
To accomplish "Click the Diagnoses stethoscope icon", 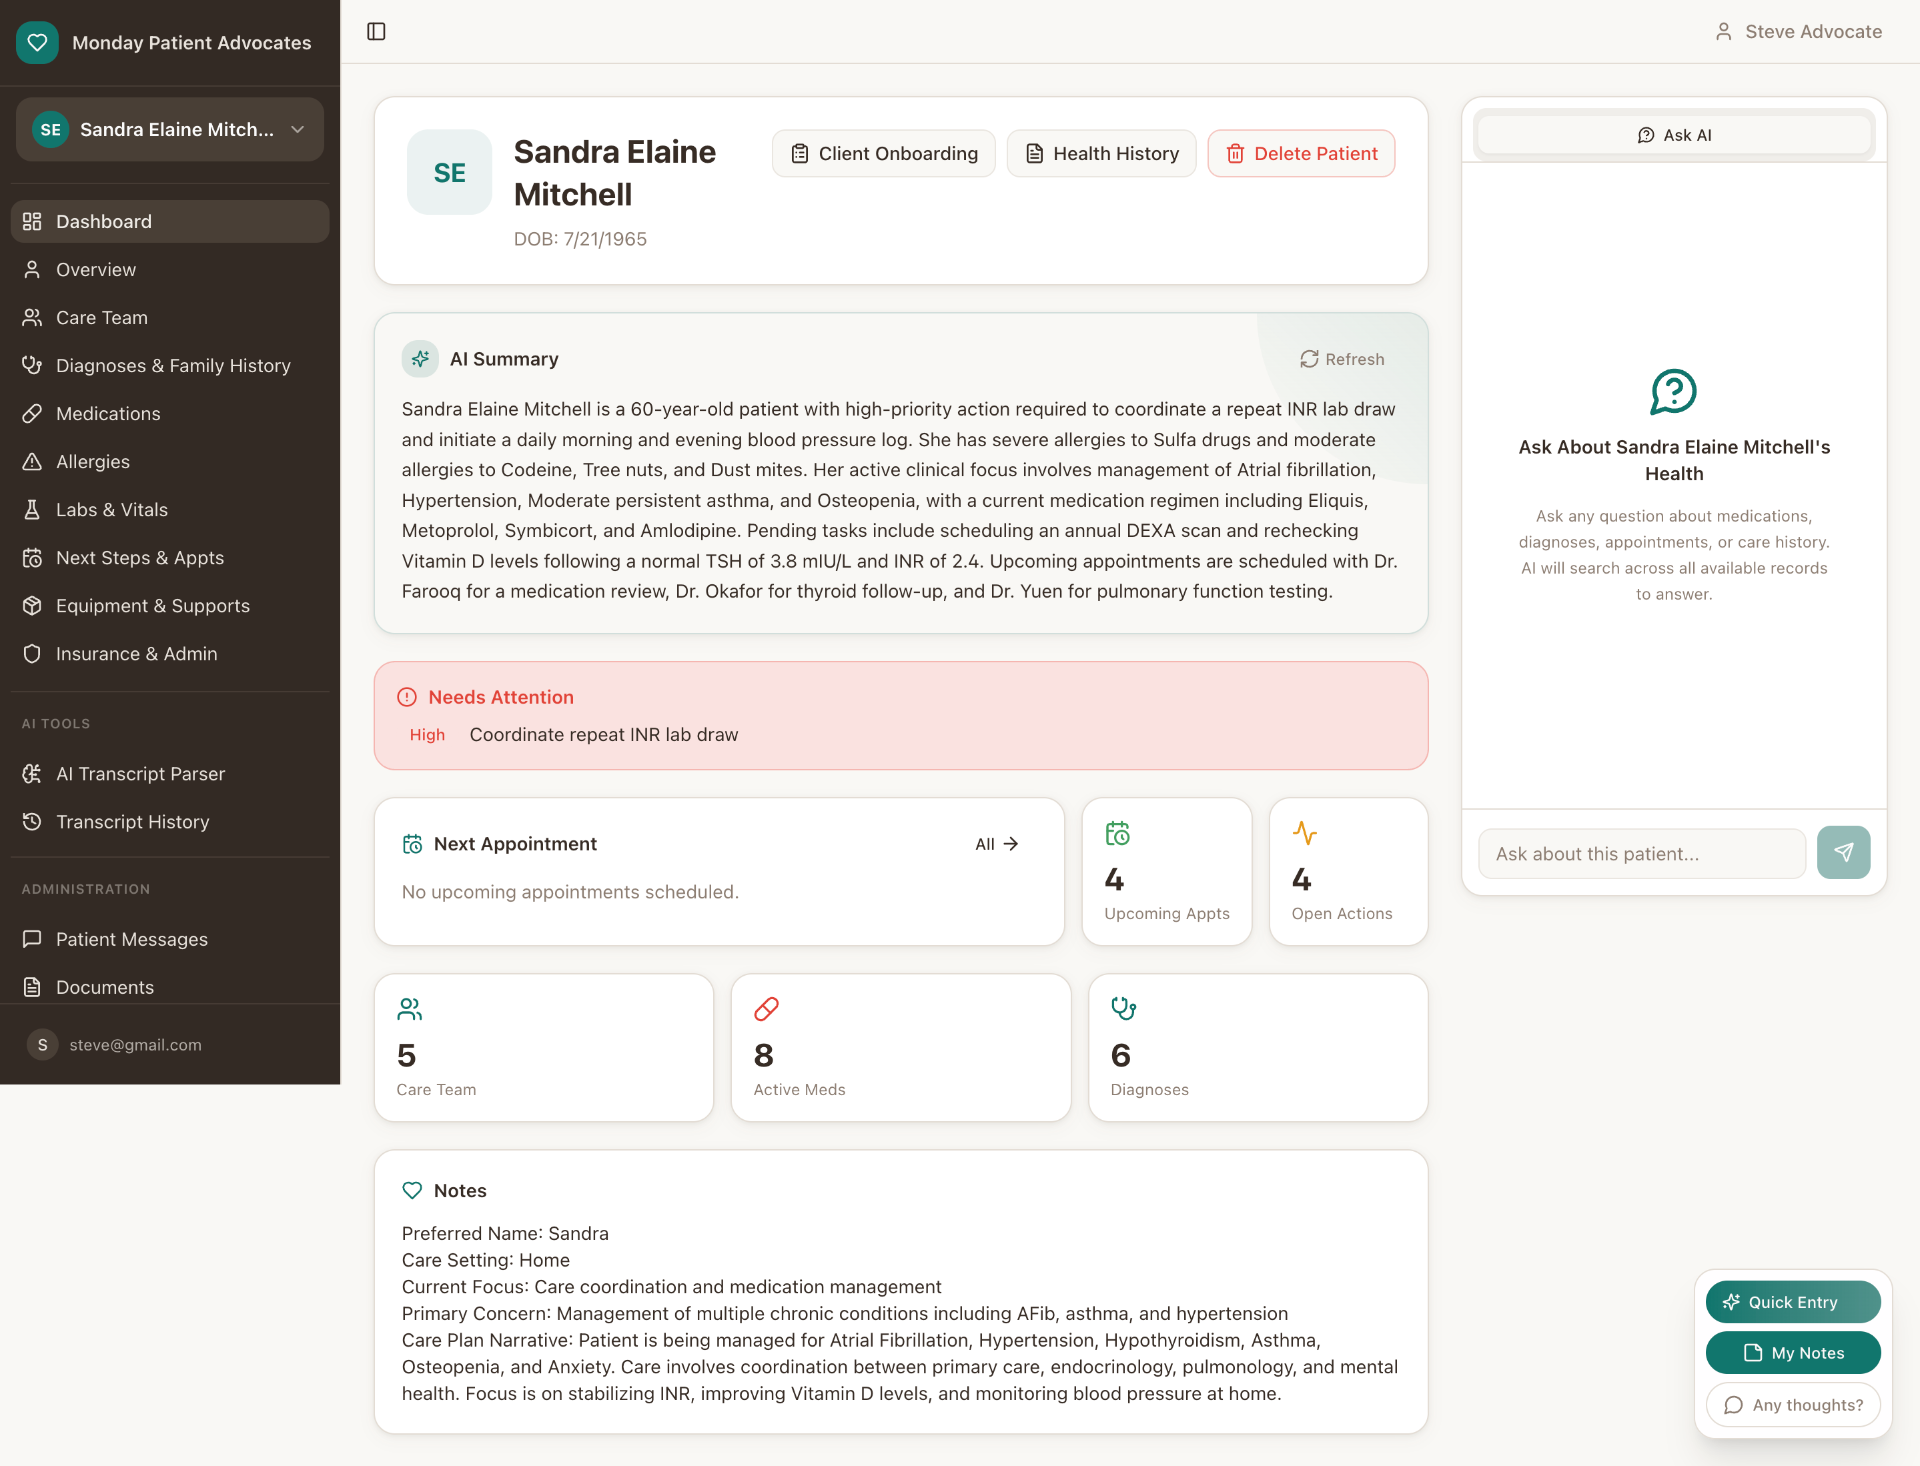I will click(x=1123, y=1009).
